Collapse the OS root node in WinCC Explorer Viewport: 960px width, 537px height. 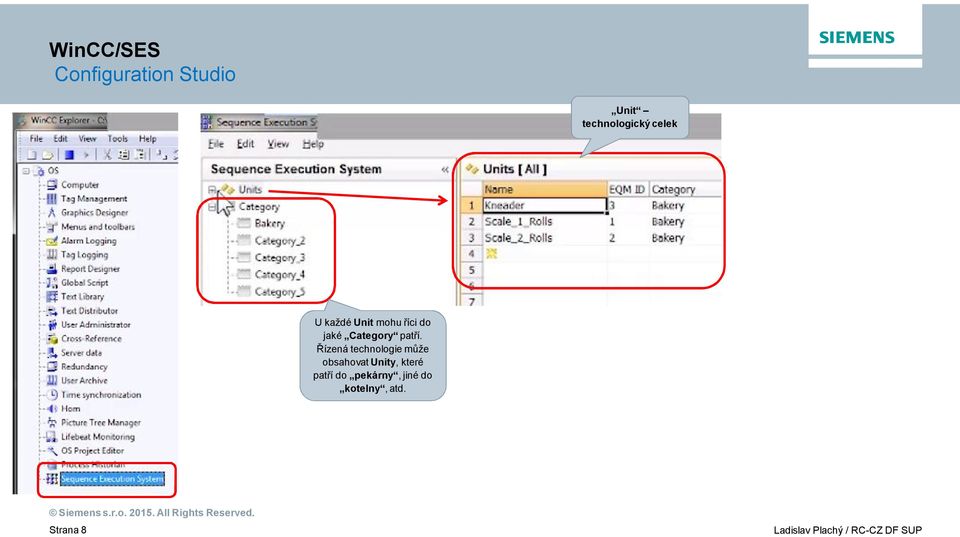click(26, 171)
